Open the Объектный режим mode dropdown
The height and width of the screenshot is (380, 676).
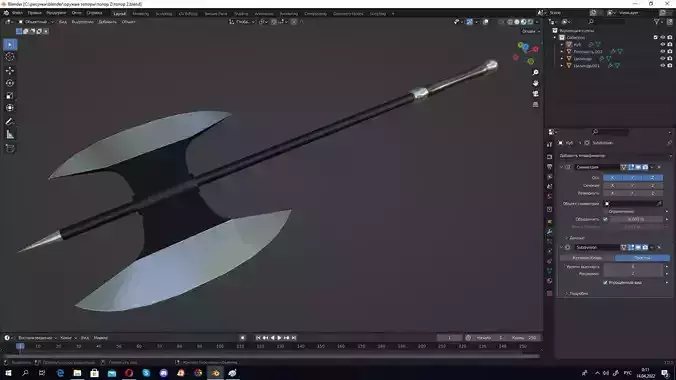(x=36, y=22)
